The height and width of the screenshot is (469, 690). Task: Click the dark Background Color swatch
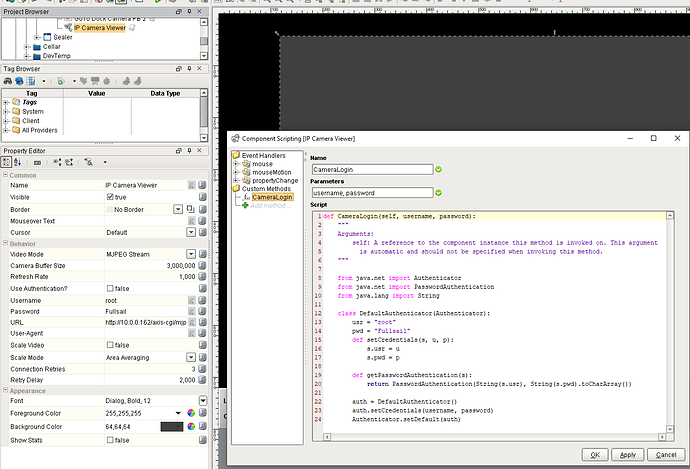point(172,426)
